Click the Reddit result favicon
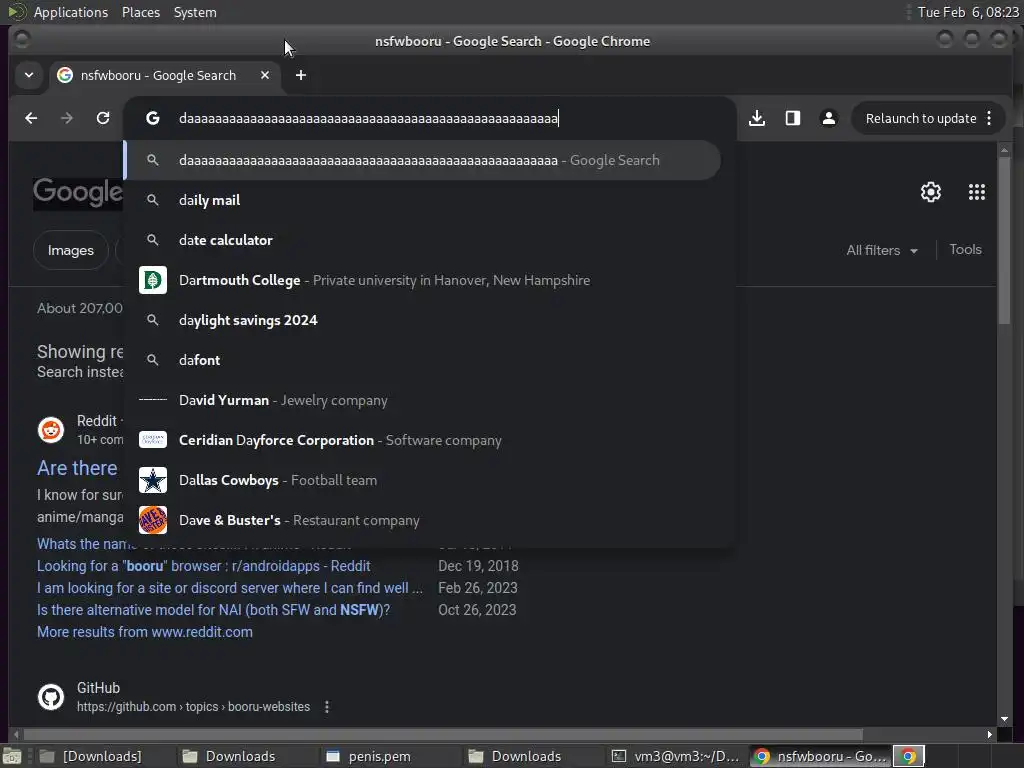Screen dimensions: 1024x768 tap(51, 430)
